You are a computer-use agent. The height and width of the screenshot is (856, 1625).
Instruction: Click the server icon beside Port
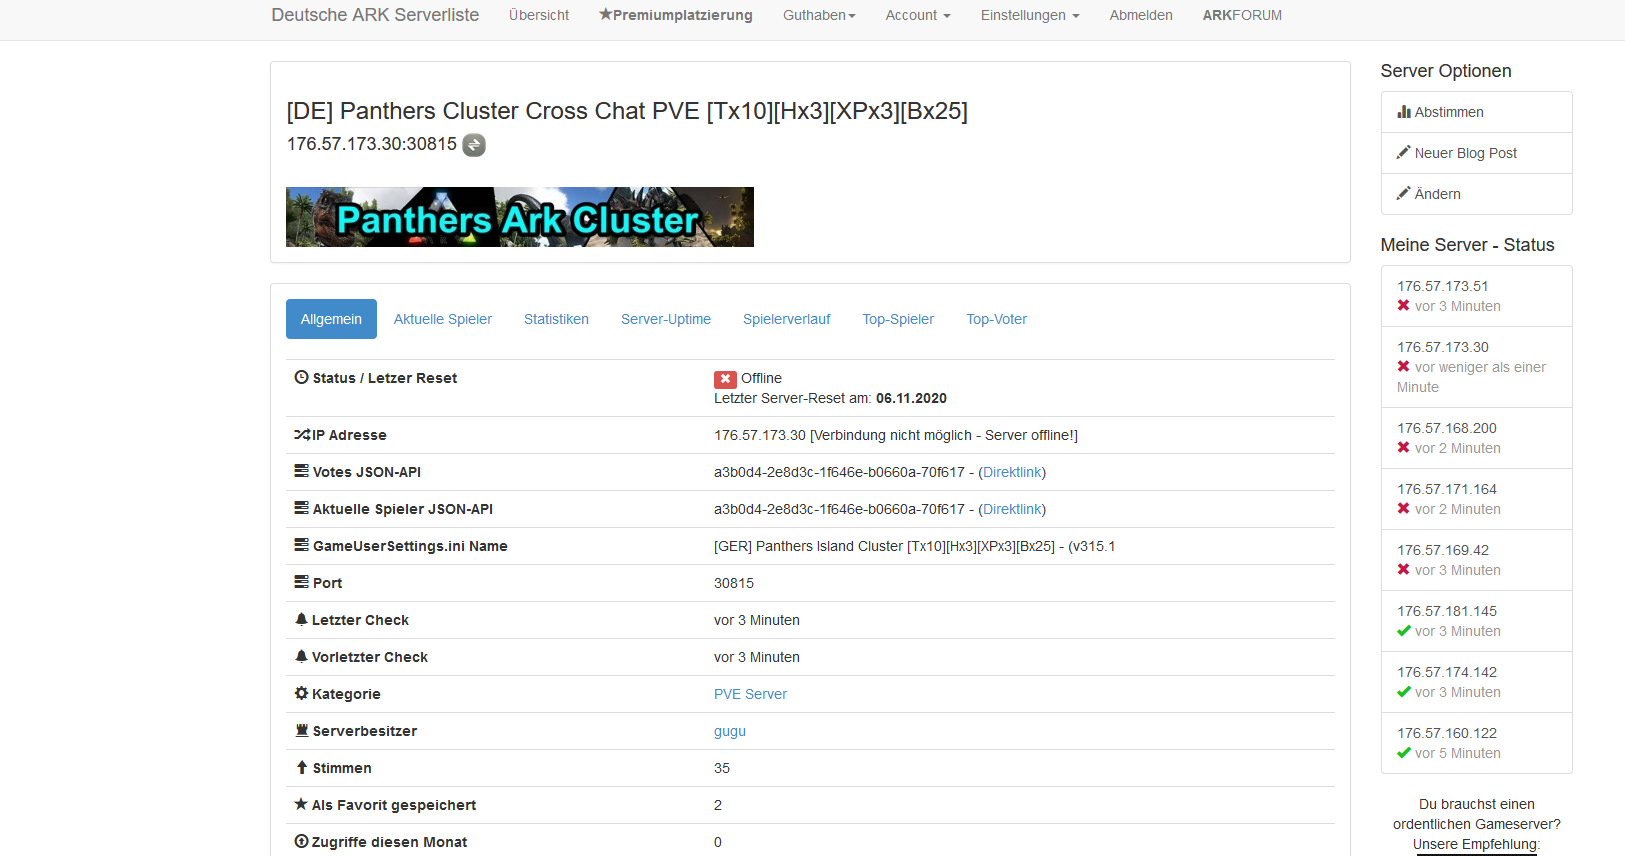[301, 582]
